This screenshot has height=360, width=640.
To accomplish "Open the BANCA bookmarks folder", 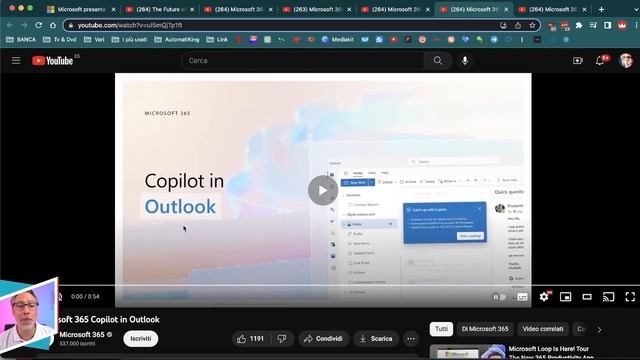I will click(21, 40).
